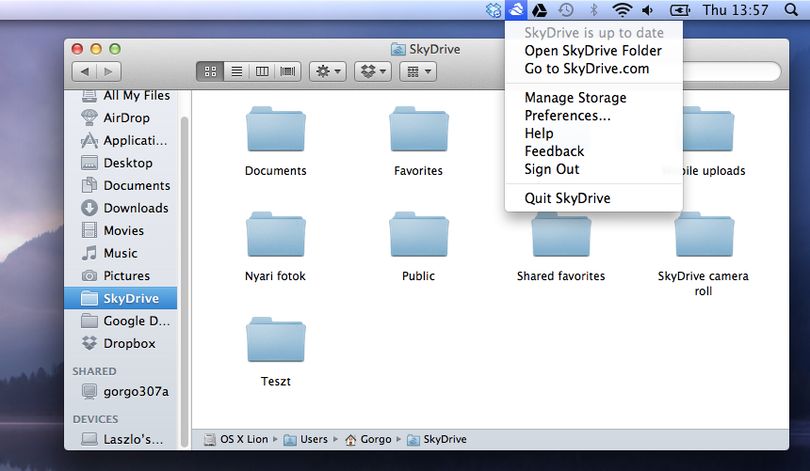Open the gear Action dropdown
This screenshot has height=471, width=810.
click(x=328, y=71)
